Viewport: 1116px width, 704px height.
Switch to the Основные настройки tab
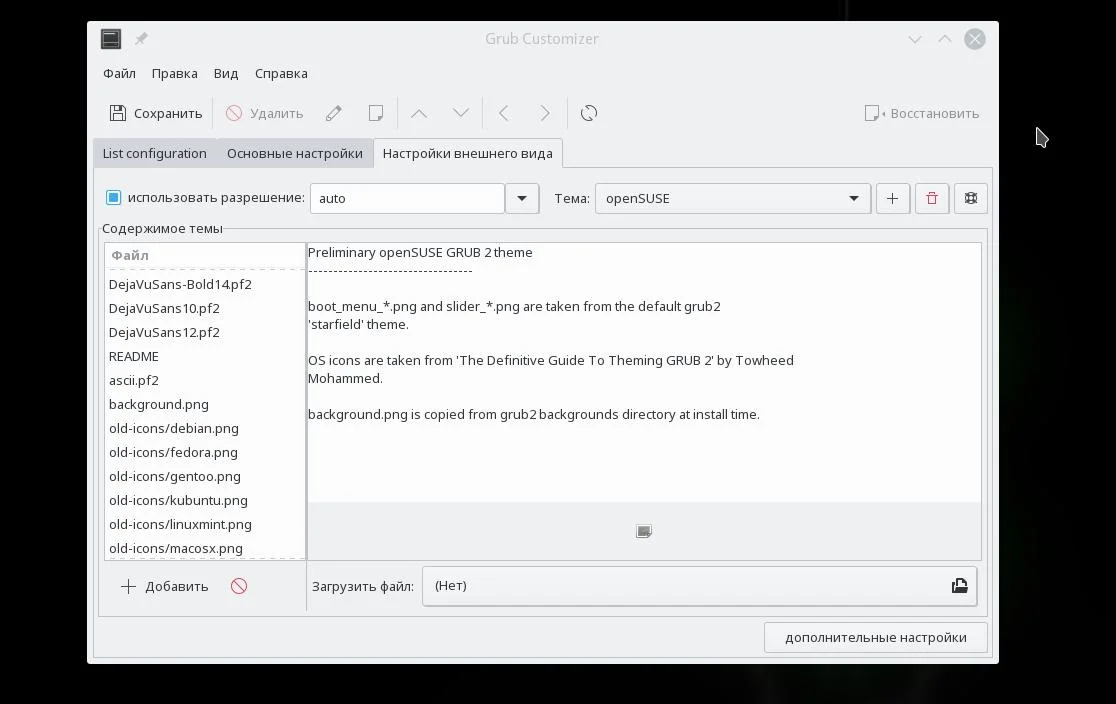click(x=295, y=154)
